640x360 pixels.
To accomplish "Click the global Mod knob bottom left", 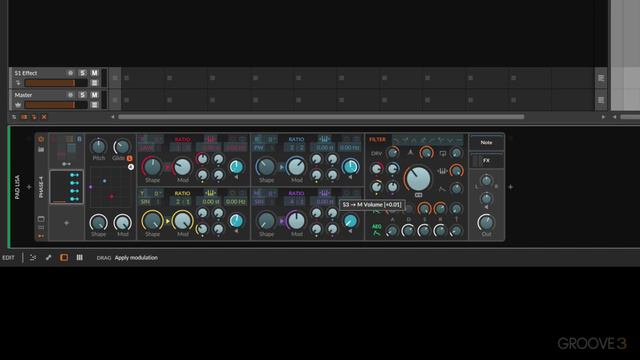I will [122, 222].
